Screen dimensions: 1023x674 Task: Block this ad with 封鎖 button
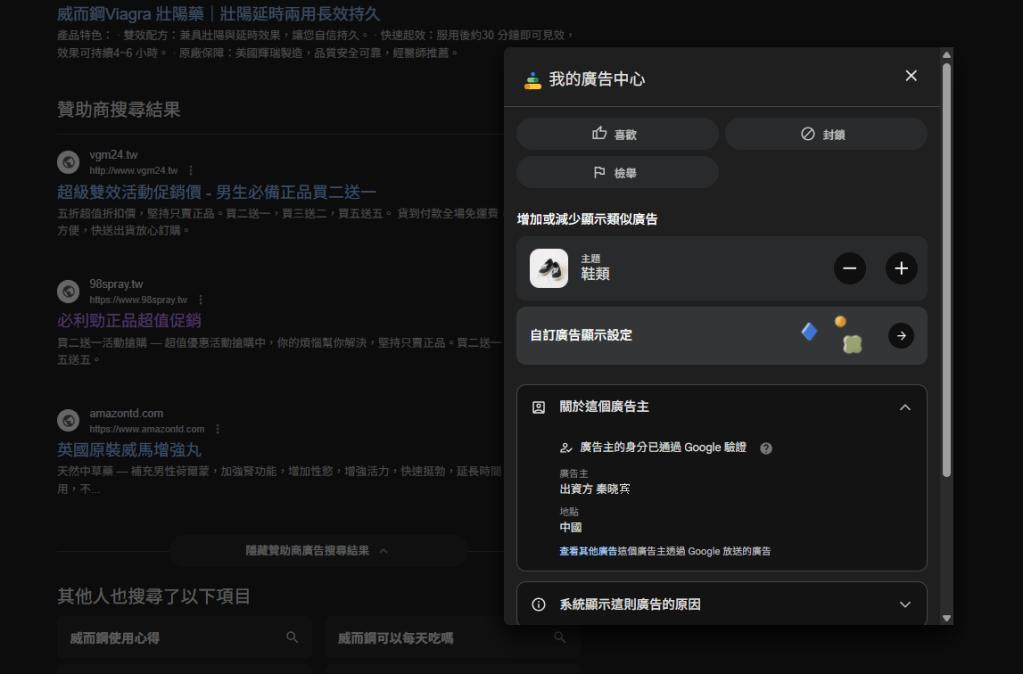click(x=825, y=134)
